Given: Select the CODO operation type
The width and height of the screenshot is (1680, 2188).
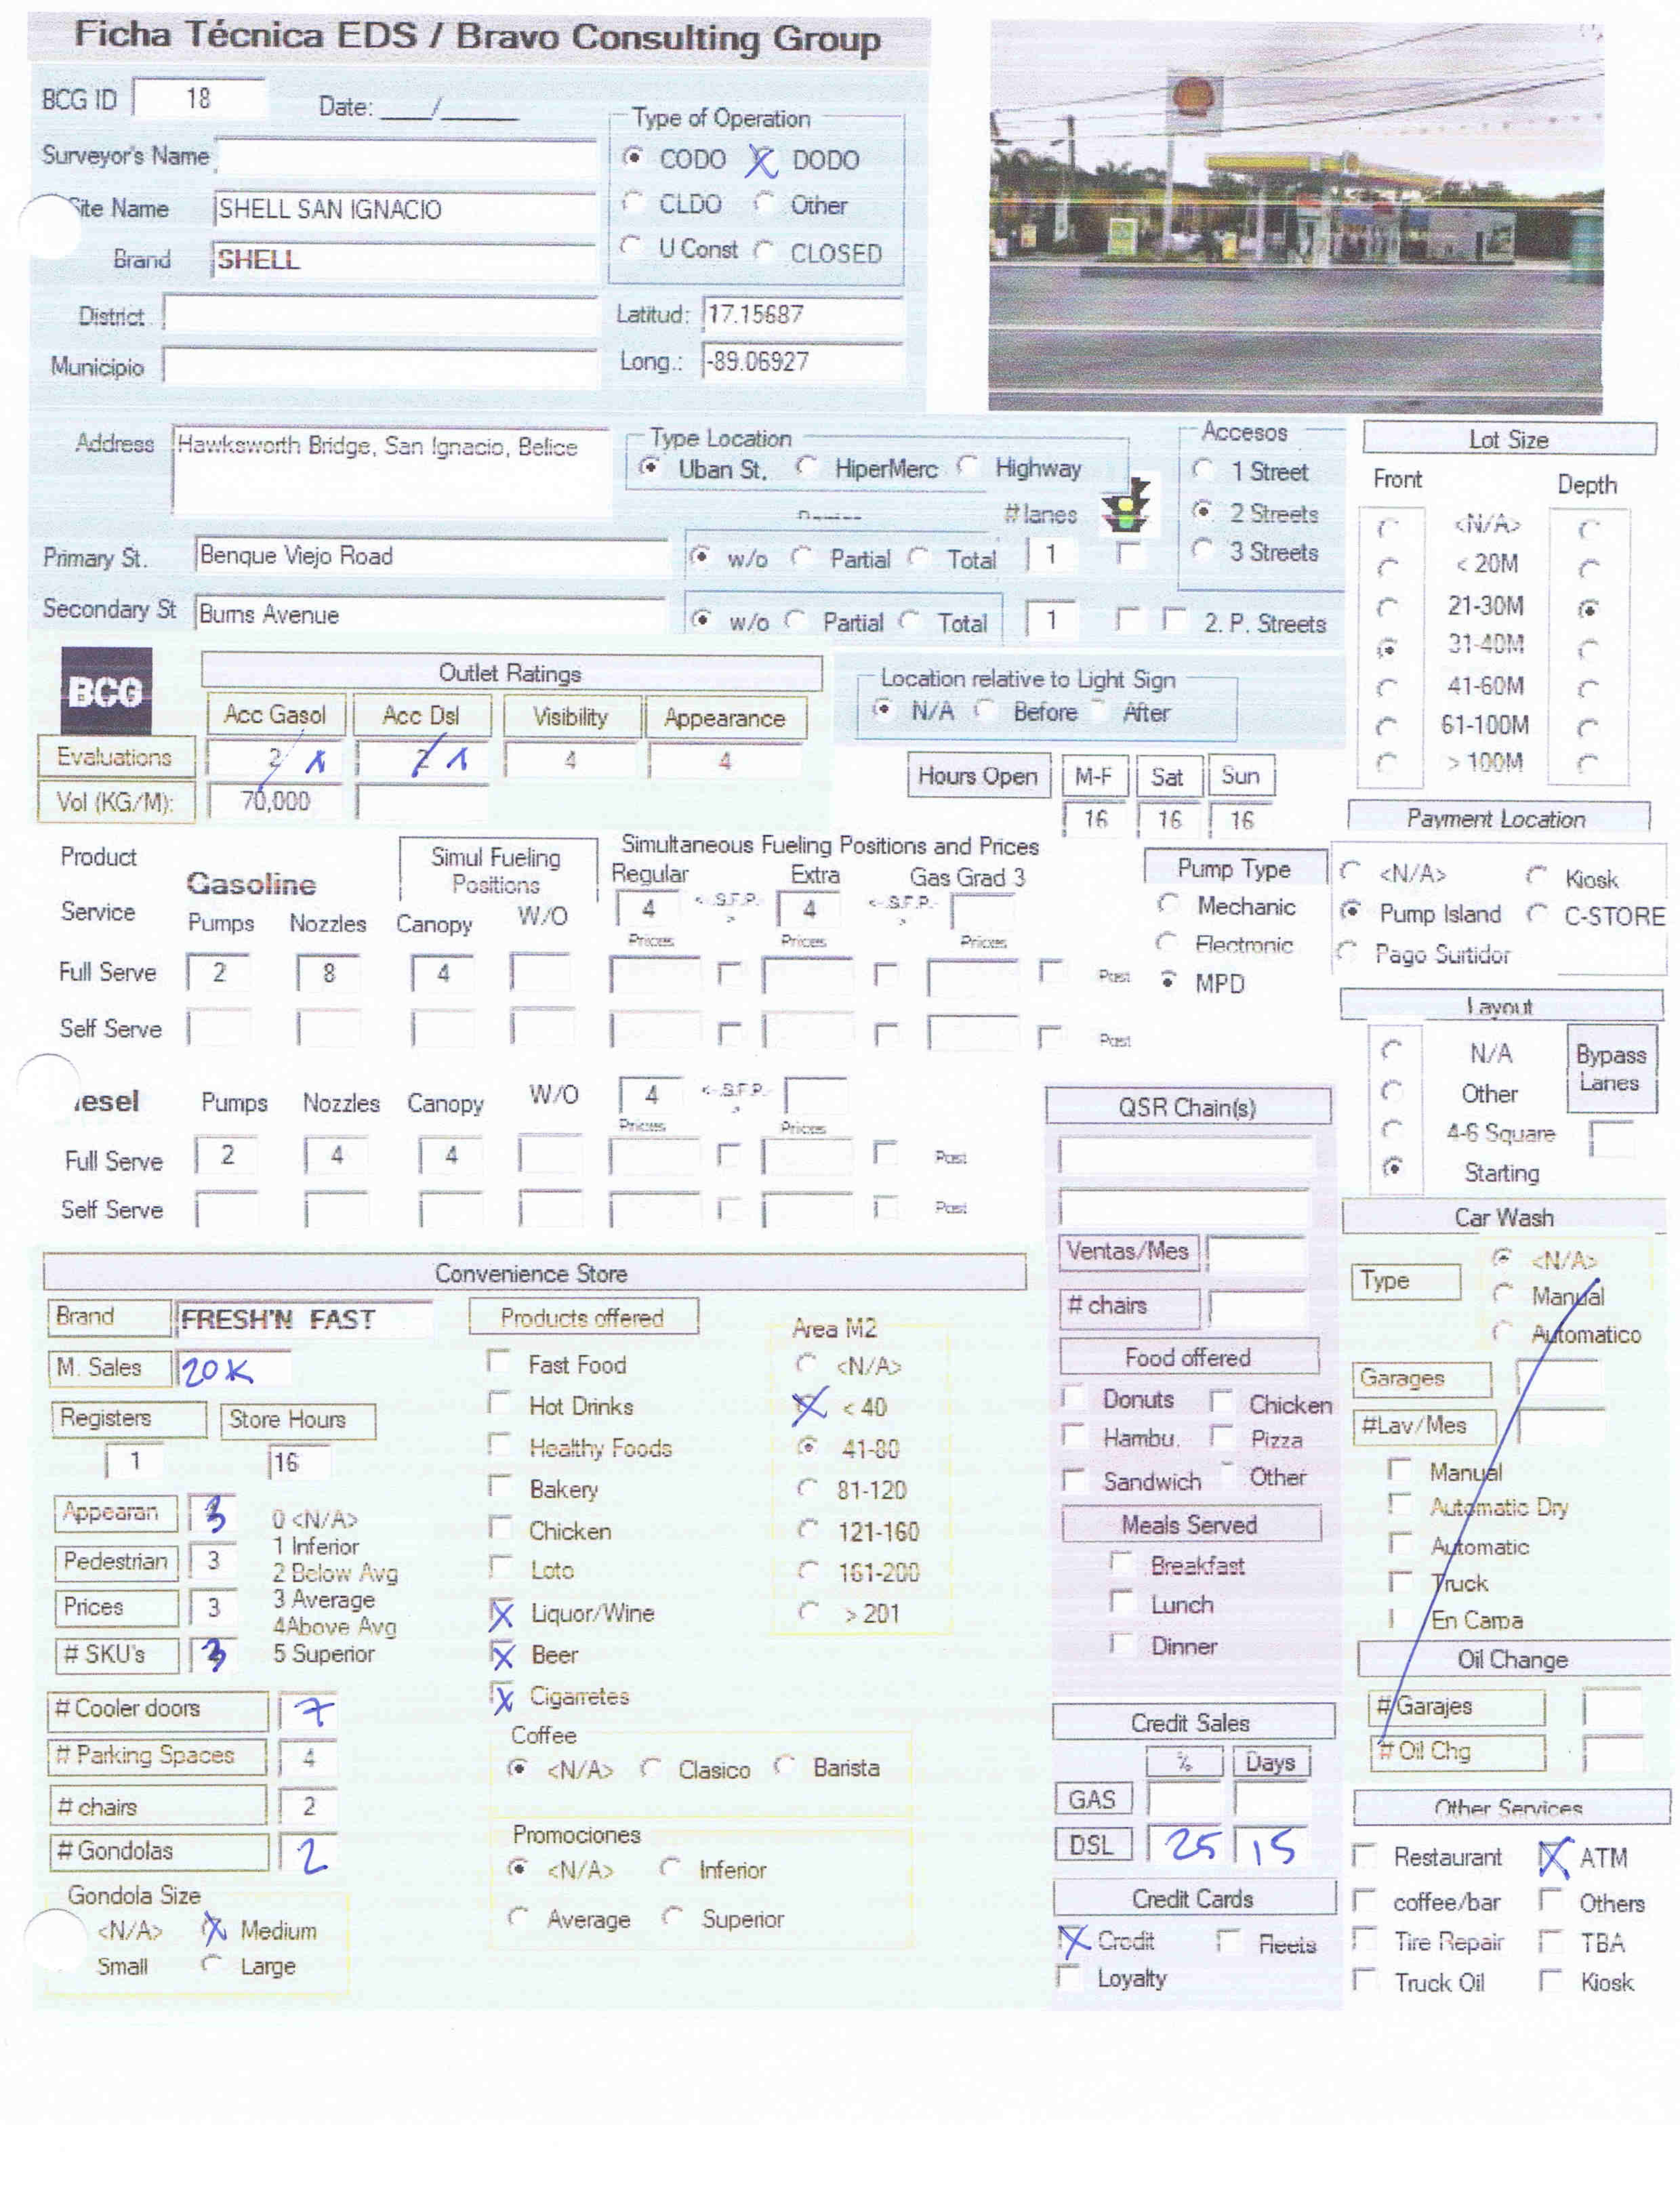Looking at the screenshot, I should click(632, 157).
